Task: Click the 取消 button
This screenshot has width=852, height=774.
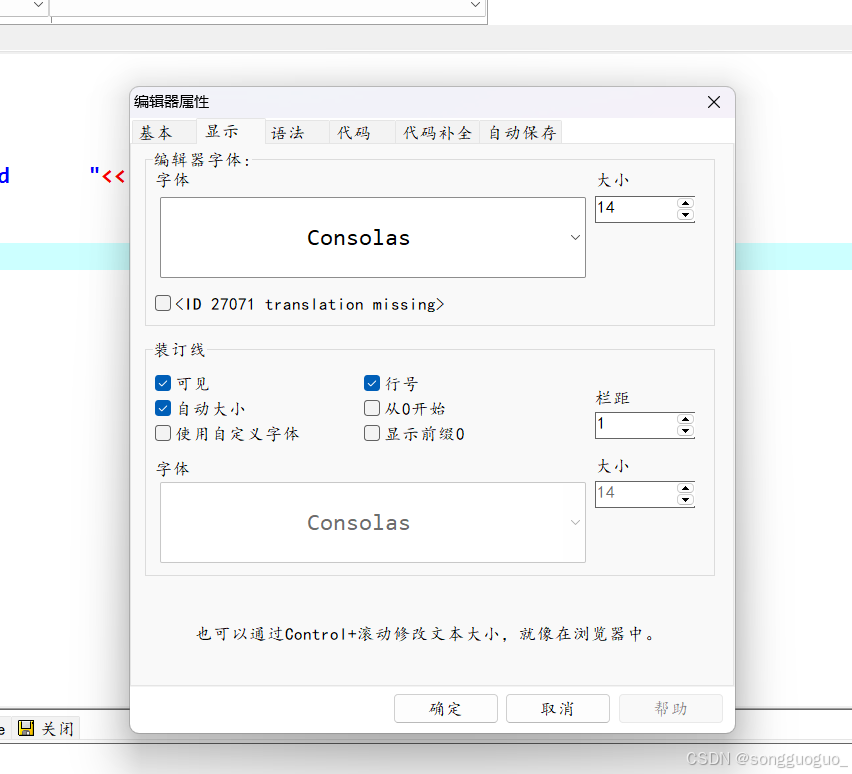Action: coord(557,708)
